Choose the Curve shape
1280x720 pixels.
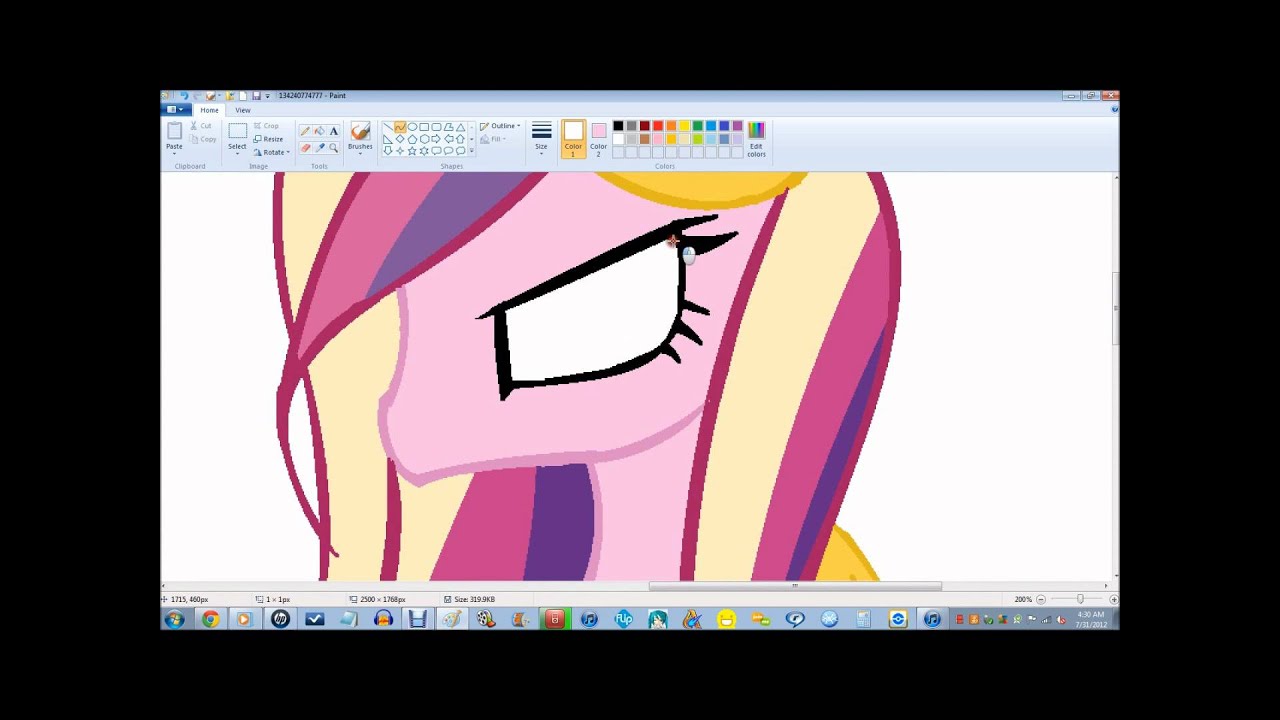coord(400,127)
